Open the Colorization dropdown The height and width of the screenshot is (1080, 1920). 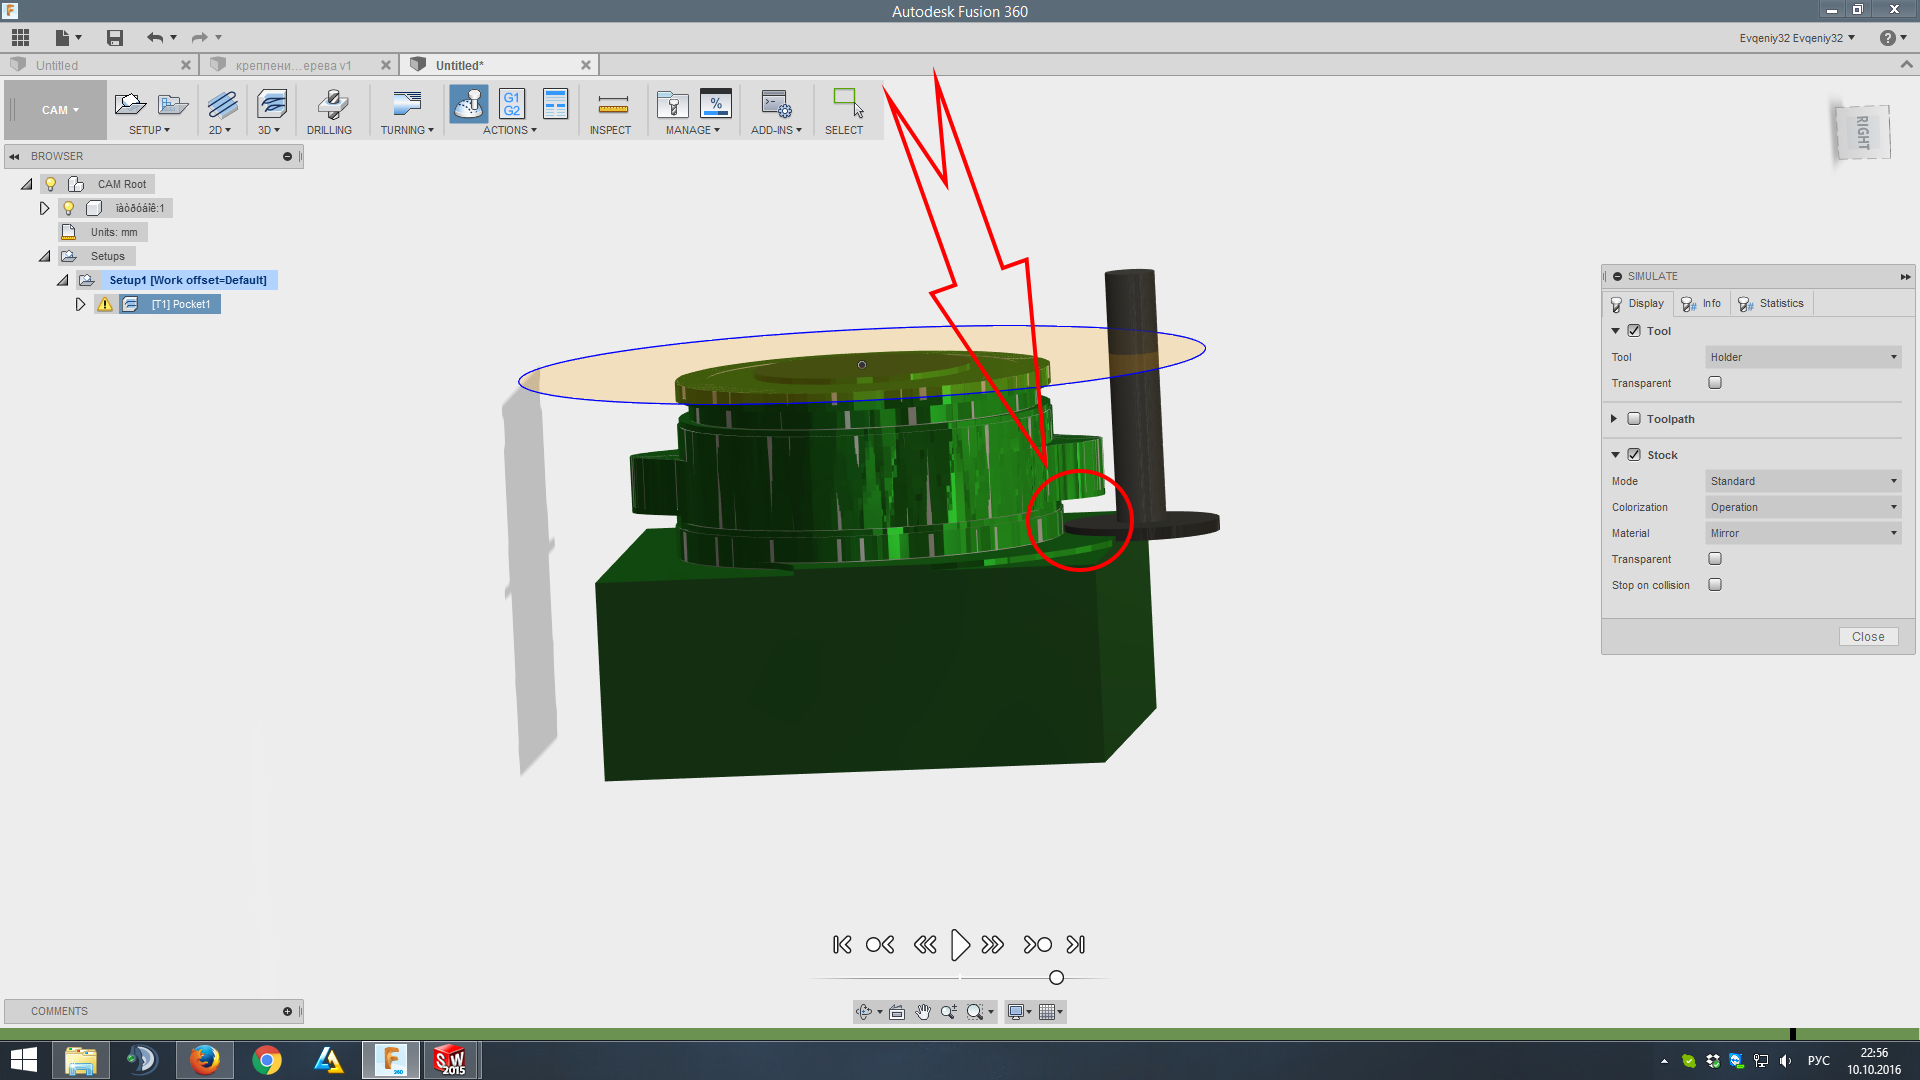(1802, 507)
